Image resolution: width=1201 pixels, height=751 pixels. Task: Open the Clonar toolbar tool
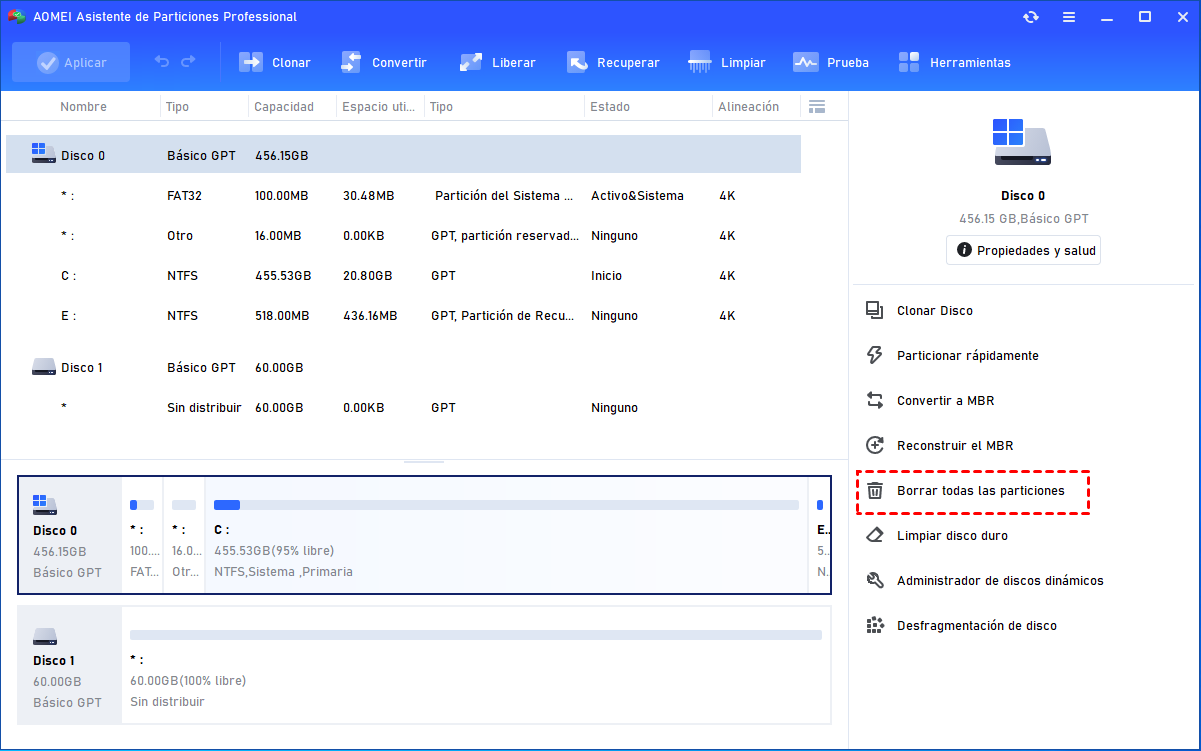[x=275, y=62]
